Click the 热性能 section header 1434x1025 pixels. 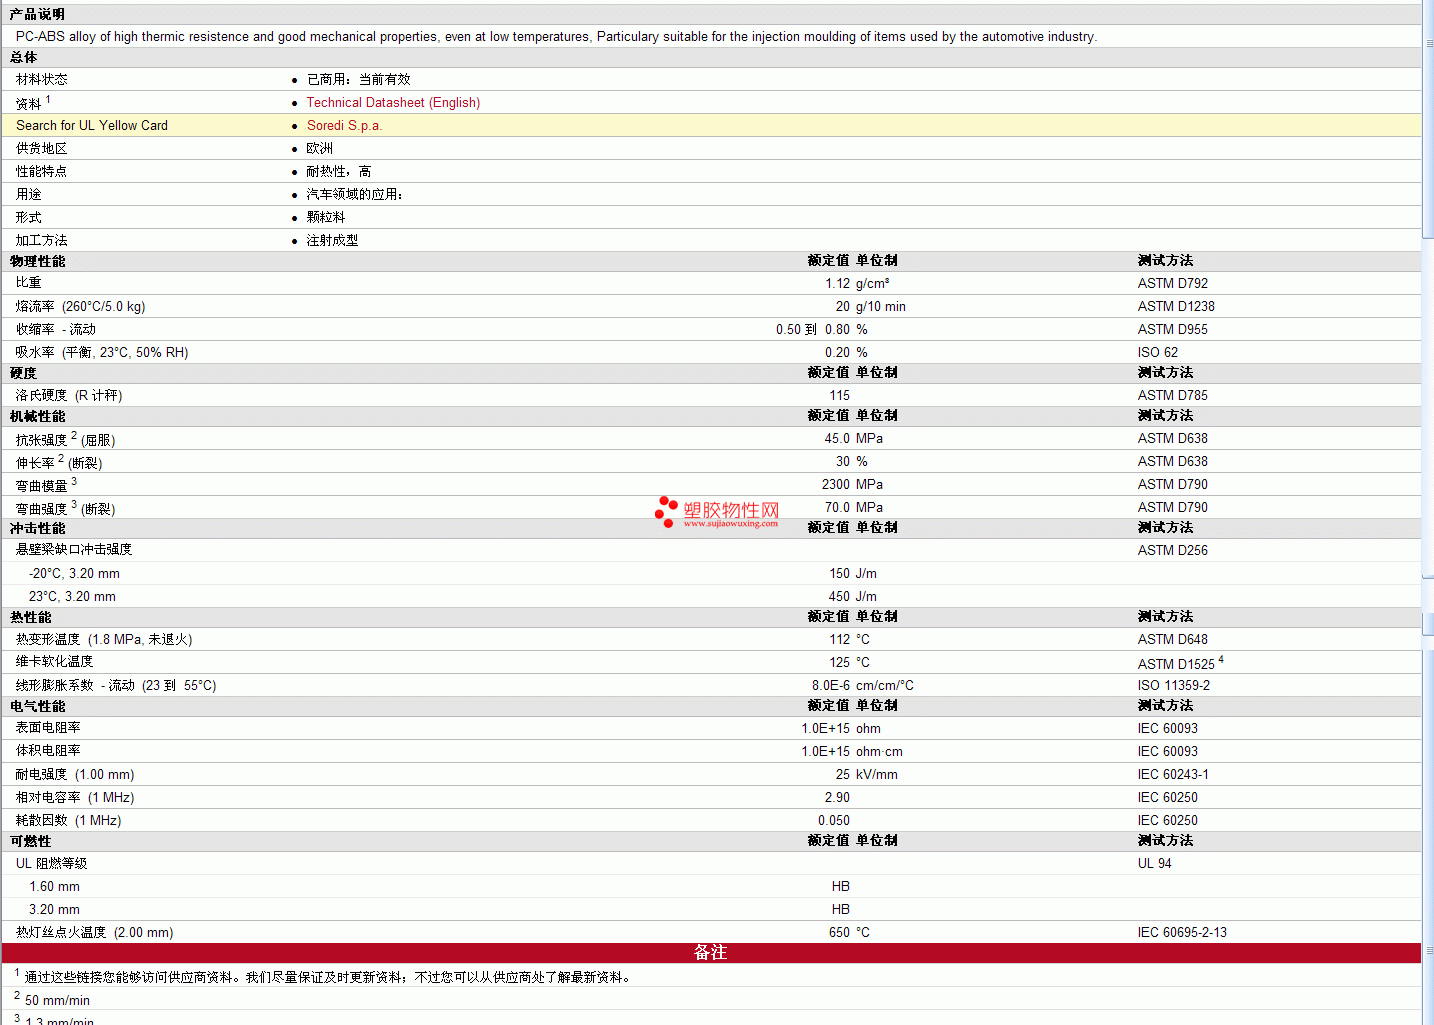click(31, 617)
